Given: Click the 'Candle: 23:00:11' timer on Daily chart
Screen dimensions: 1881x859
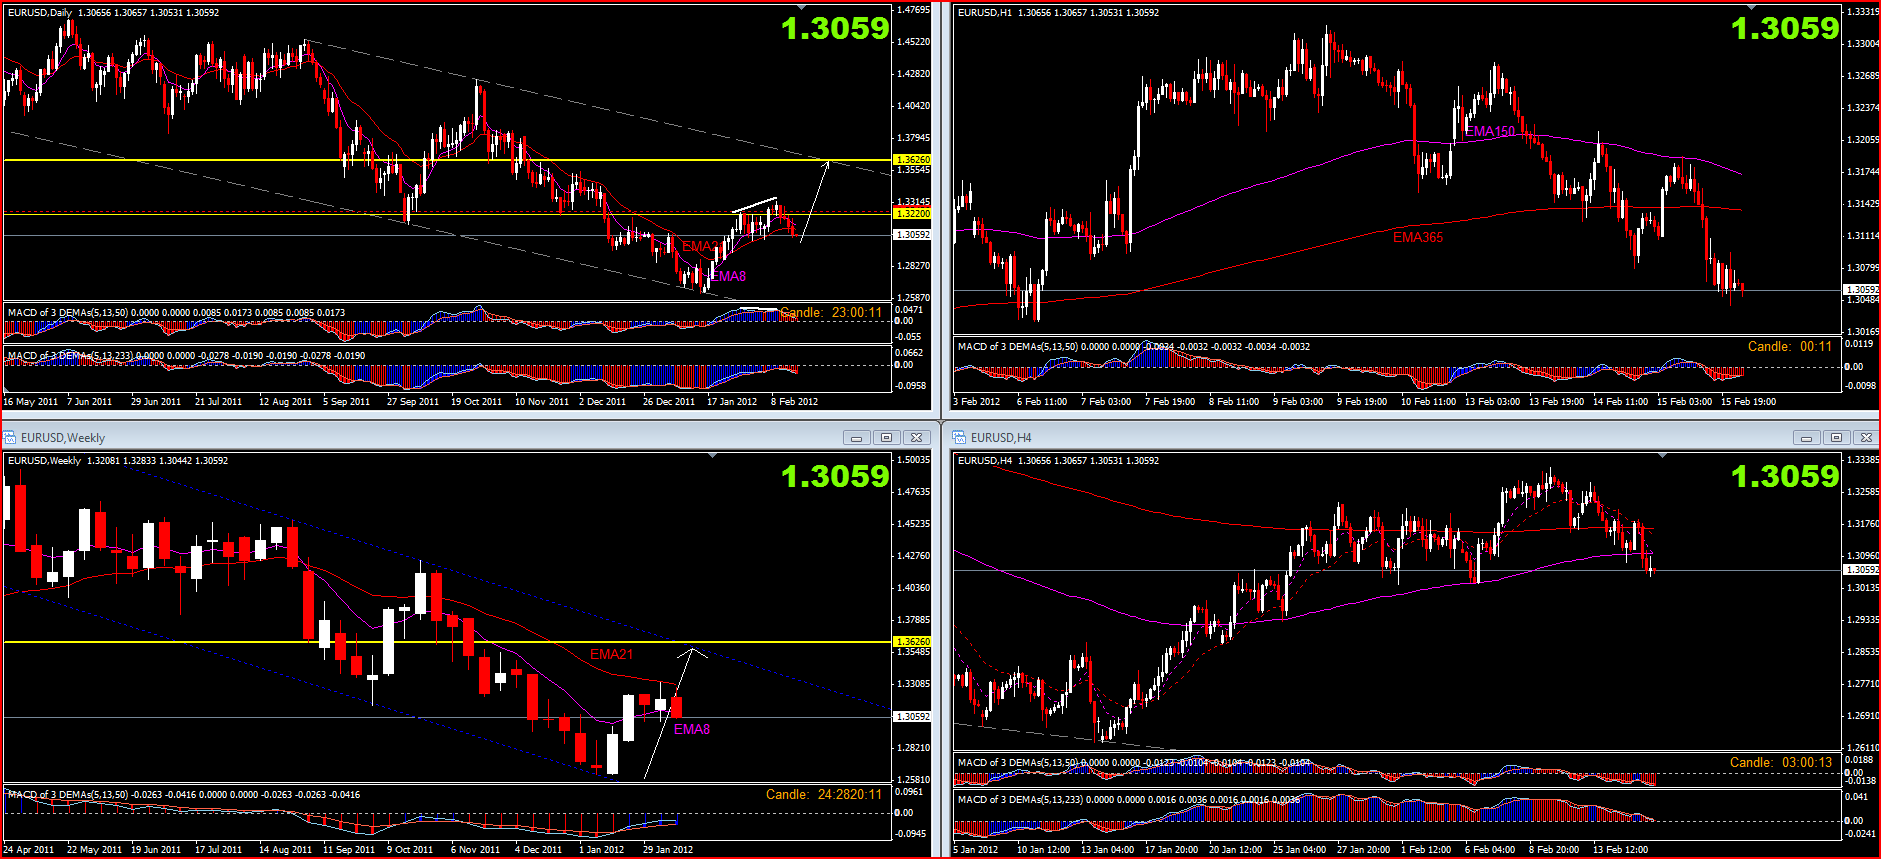Looking at the screenshot, I should pyautogui.click(x=831, y=313).
